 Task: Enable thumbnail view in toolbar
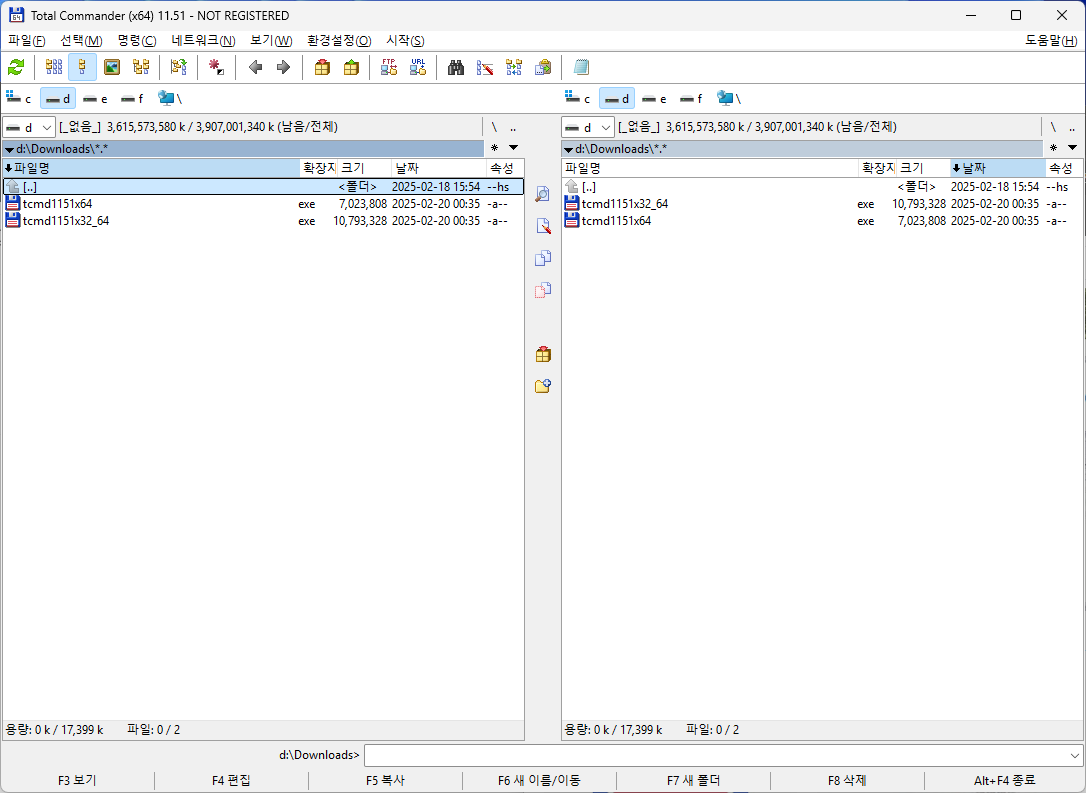(x=112, y=67)
